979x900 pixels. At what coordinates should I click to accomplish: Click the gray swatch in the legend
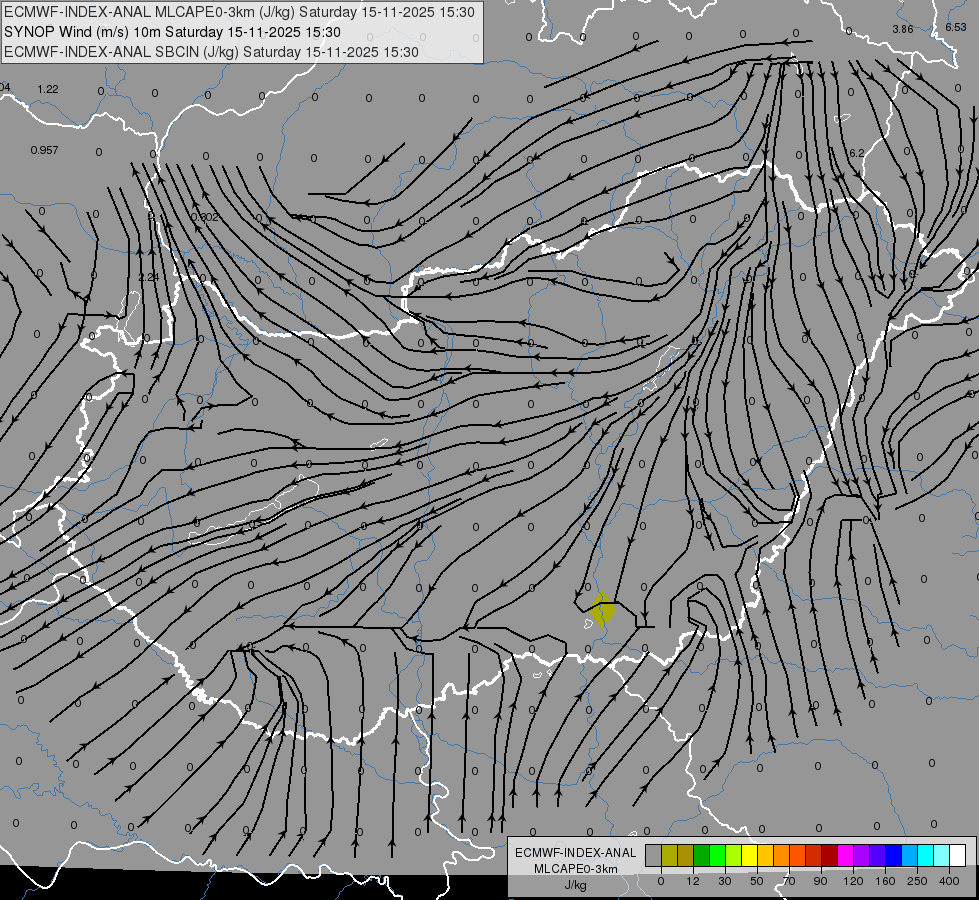pyautogui.click(x=653, y=855)
